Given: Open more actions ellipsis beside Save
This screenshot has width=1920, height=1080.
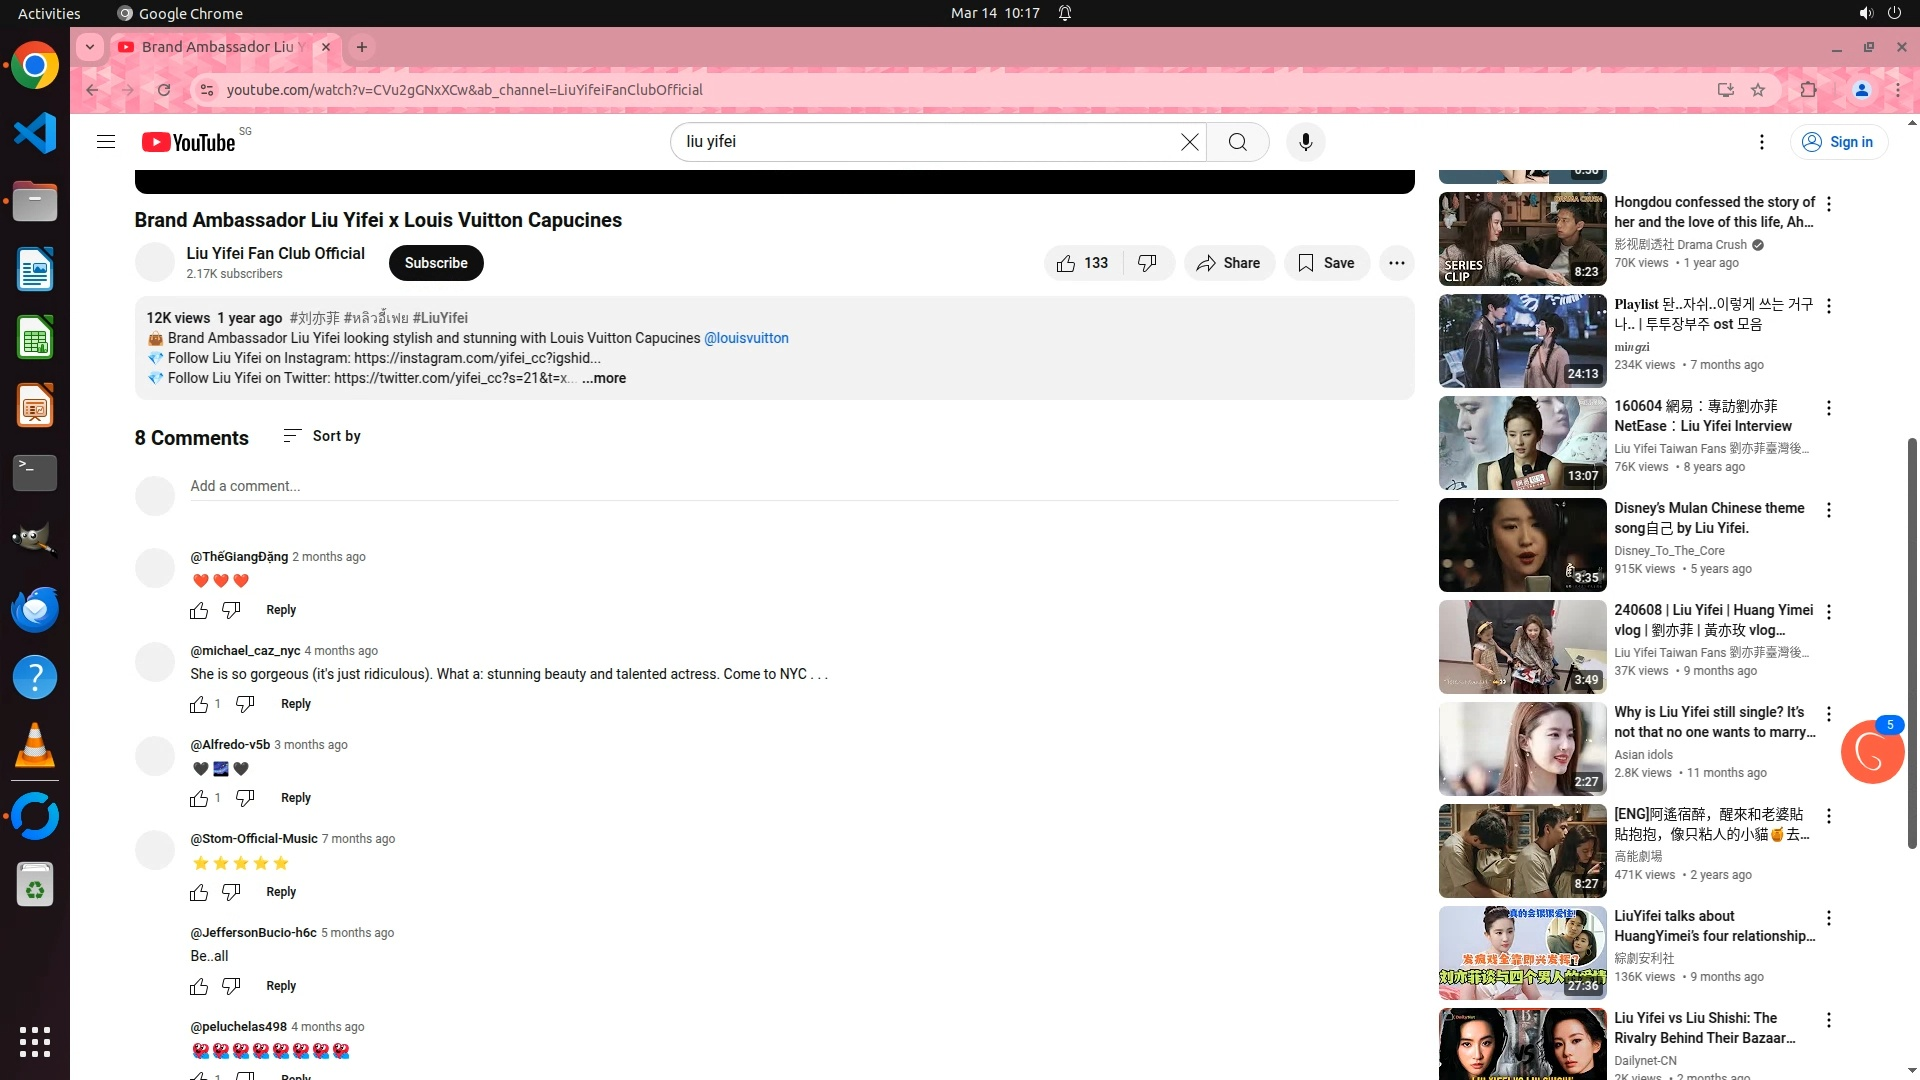Looking at the screenshot, I should pyautogui.click(x=1396, y=263).
